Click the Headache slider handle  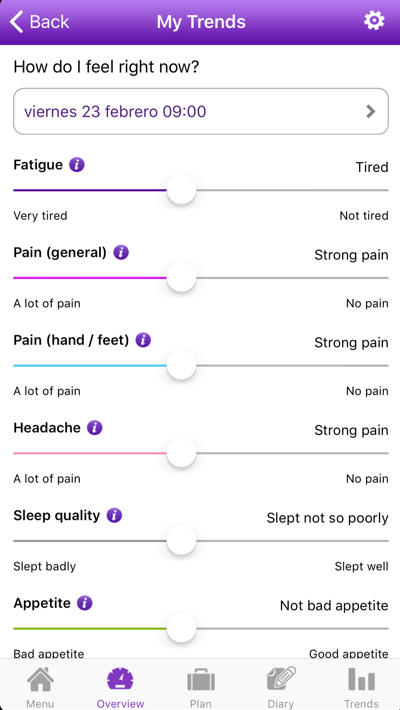pos(181,453)
